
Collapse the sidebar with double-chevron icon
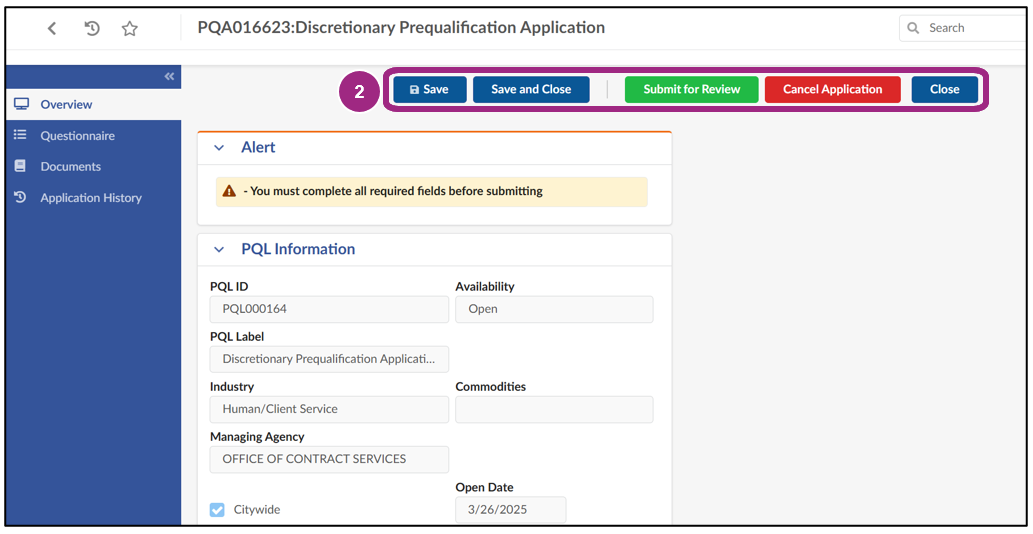pyautogui.click(x=169, y=77)
